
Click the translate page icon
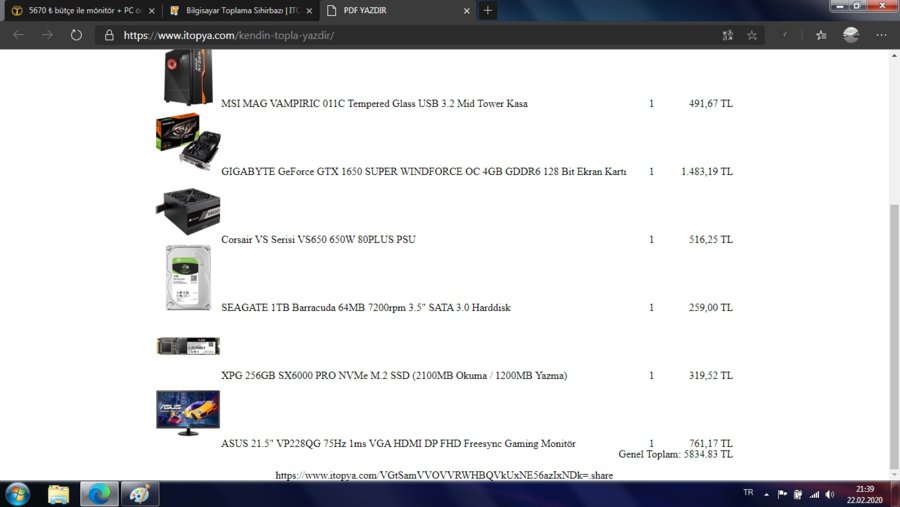tap(728, 35)
